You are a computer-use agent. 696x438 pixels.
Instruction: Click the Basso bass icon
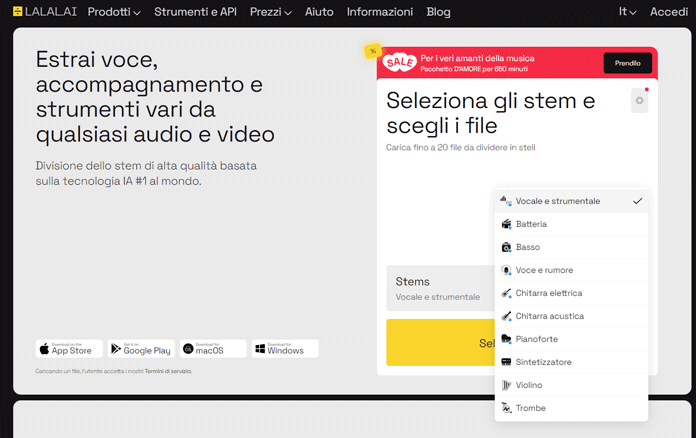pyautogui.click(x=506, y=247)
